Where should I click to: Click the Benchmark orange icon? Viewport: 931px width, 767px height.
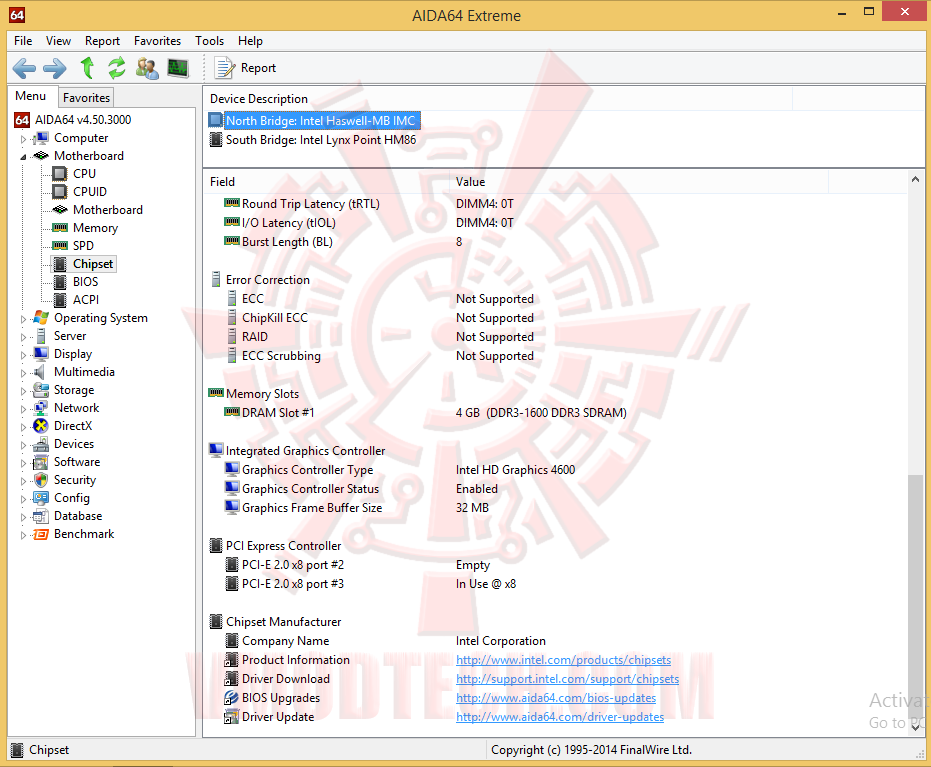pyautogui.click(x=40, y=534)
